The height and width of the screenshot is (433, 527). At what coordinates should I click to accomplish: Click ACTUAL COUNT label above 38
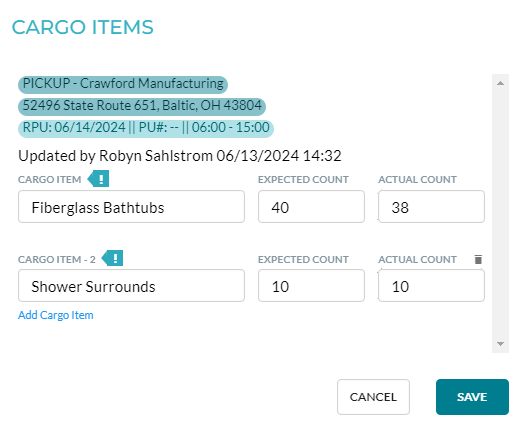click(x=417, y=180)
